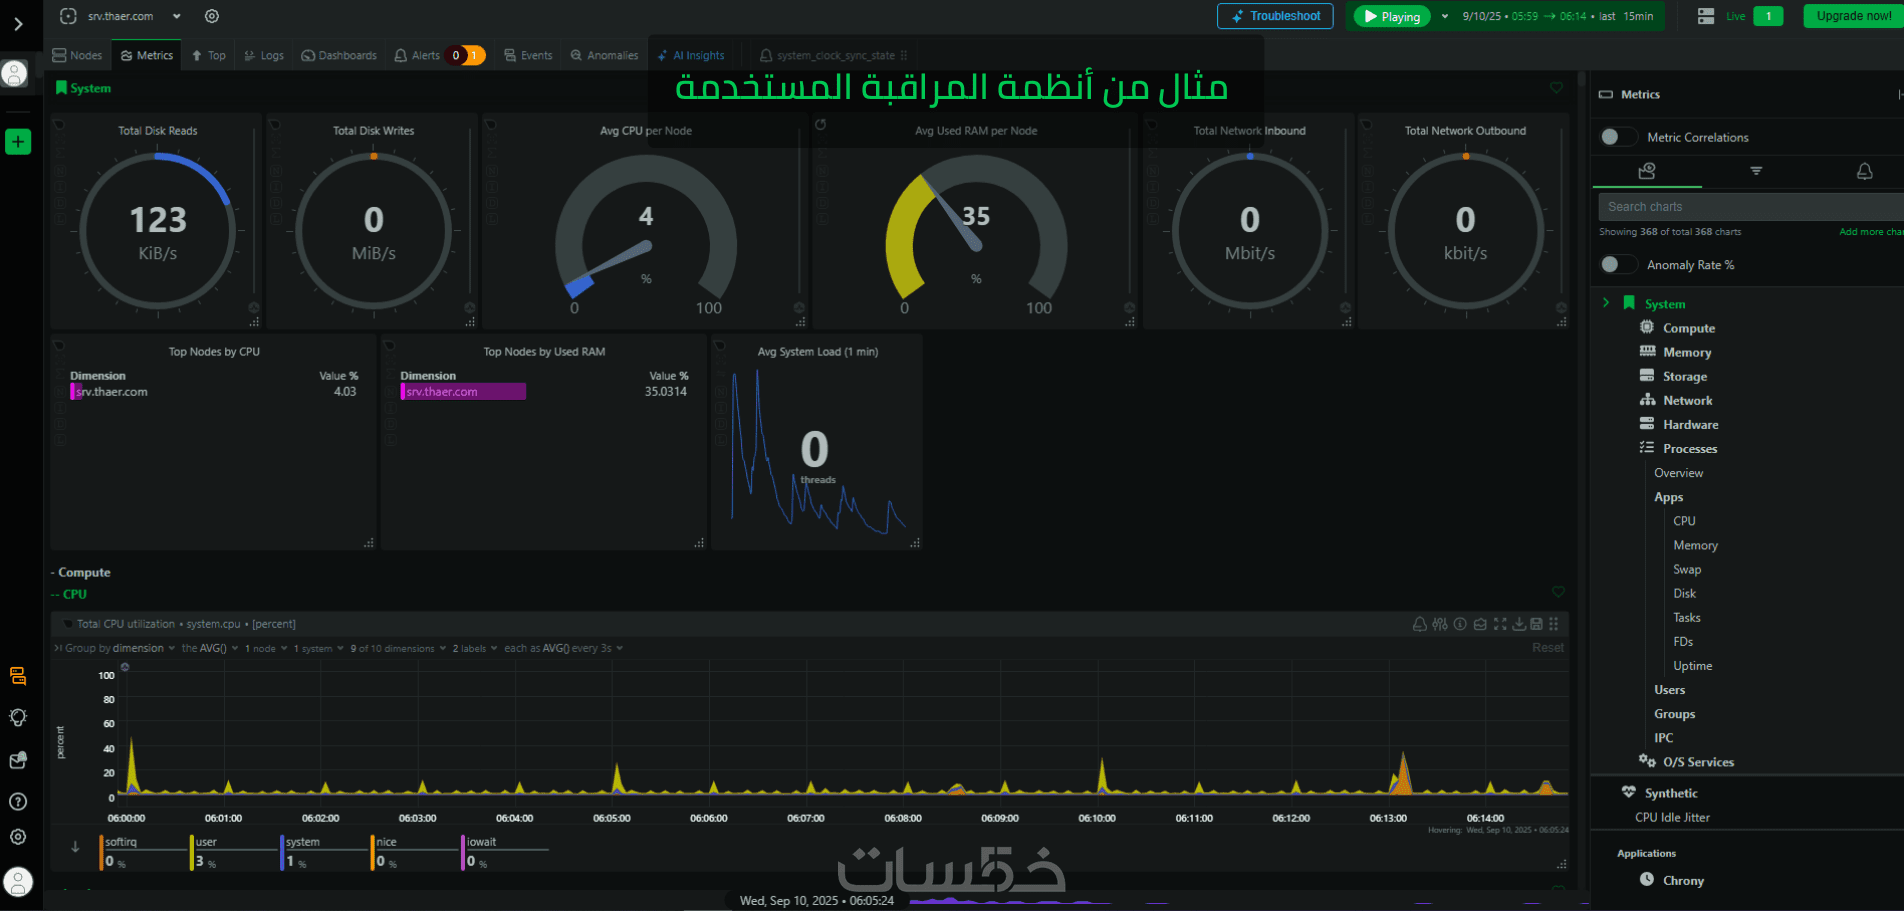The width and height of the screenshot is (1904, 911).
Task: Open the Group by dimension dropdown
Action: 120,648
